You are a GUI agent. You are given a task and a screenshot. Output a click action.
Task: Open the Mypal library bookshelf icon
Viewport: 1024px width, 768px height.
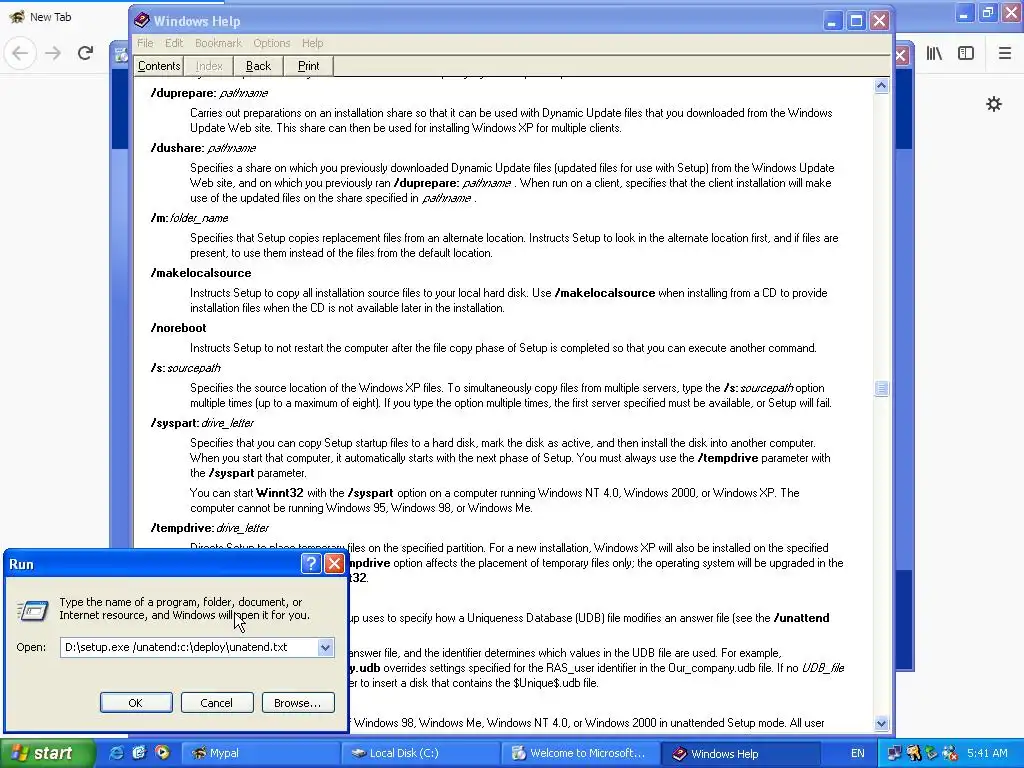coord(934,53)
